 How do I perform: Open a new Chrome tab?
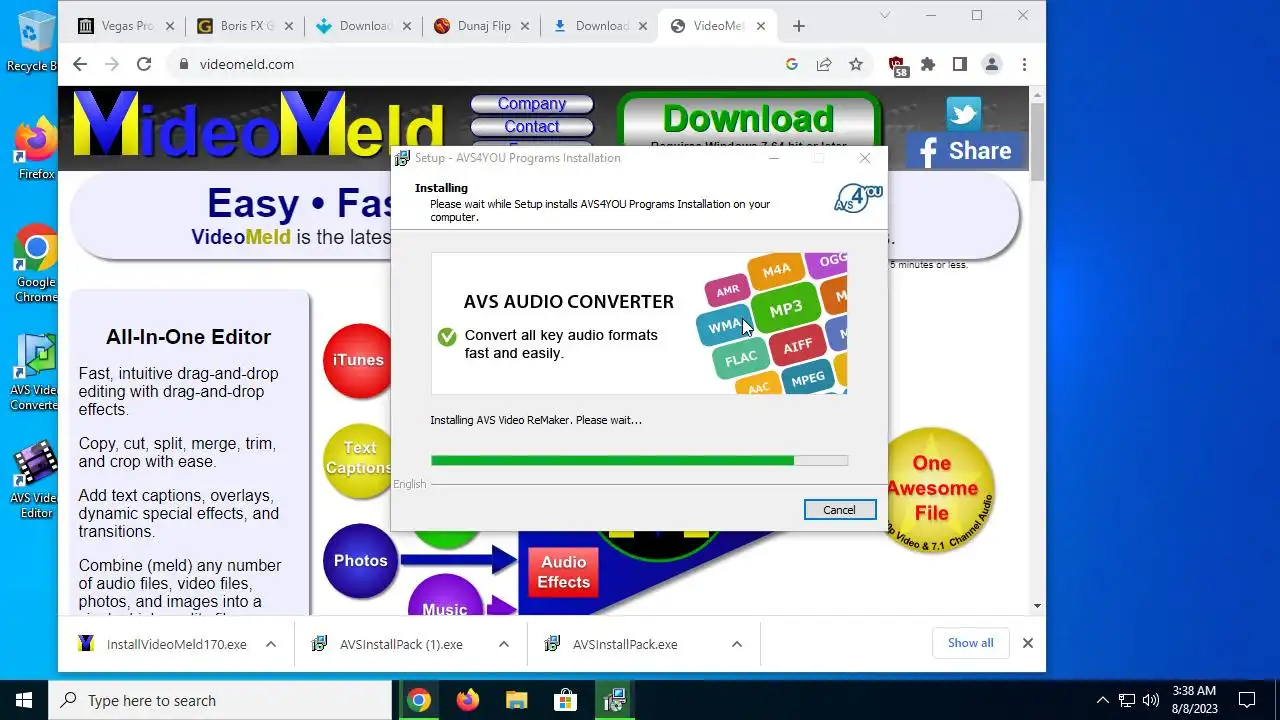pos(798,26)
